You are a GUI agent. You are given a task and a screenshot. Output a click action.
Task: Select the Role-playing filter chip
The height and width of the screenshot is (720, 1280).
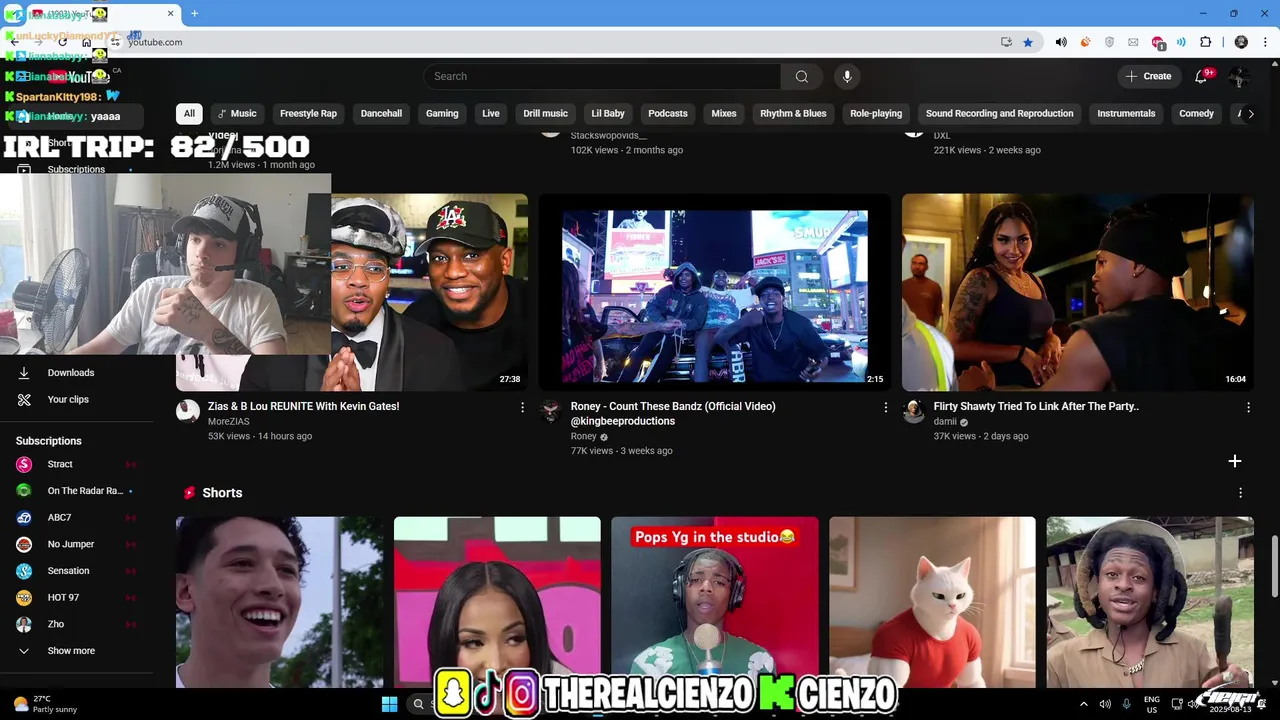point(876,114)
